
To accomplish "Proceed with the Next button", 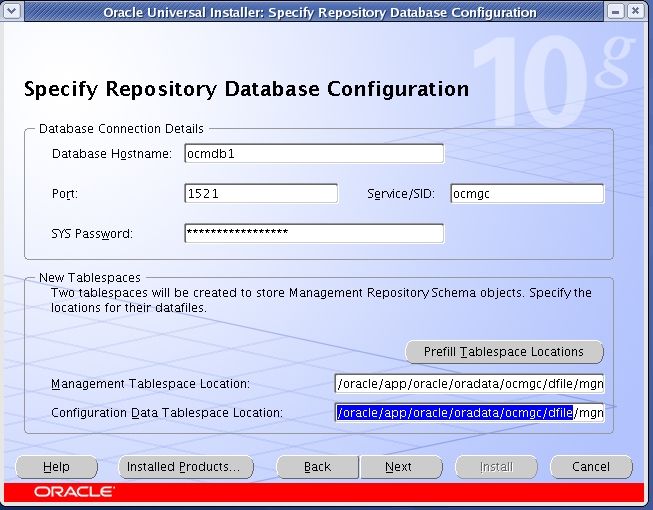I will [x=401, y=467].
